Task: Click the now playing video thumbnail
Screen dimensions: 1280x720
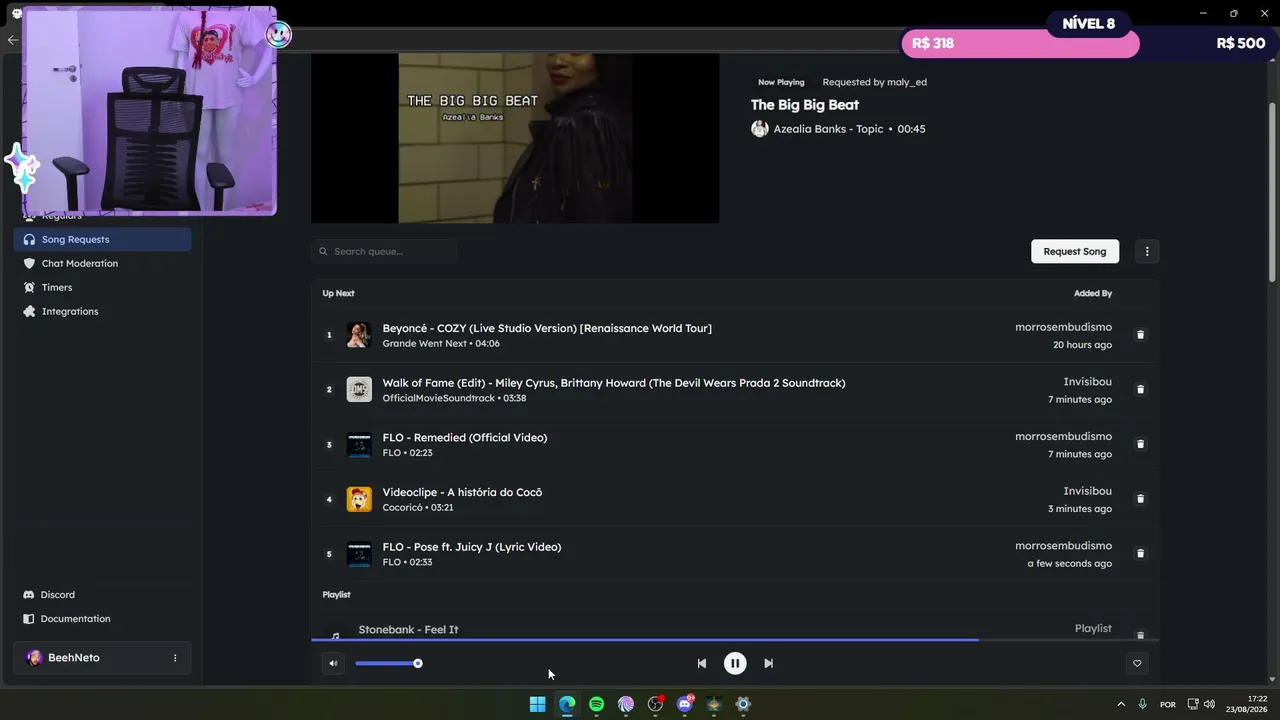Action: click(515, 138)
